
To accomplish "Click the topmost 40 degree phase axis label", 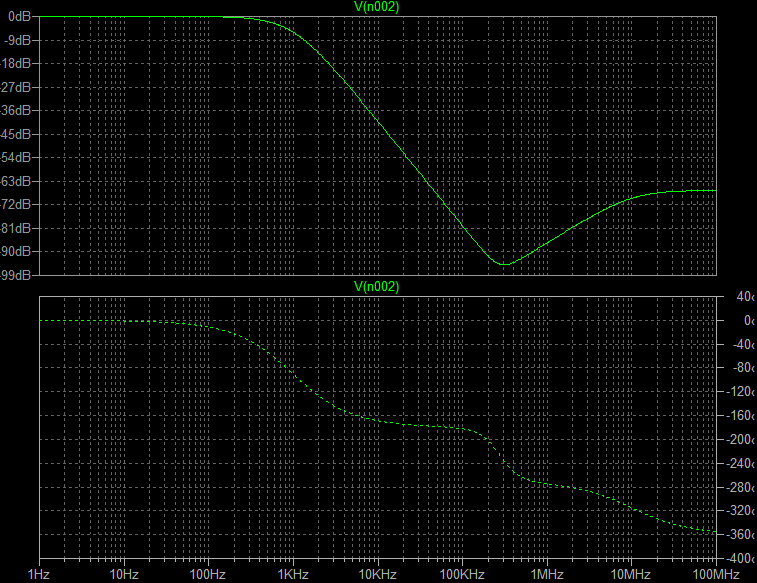I will pyautogui.click(x=743, y=297).
